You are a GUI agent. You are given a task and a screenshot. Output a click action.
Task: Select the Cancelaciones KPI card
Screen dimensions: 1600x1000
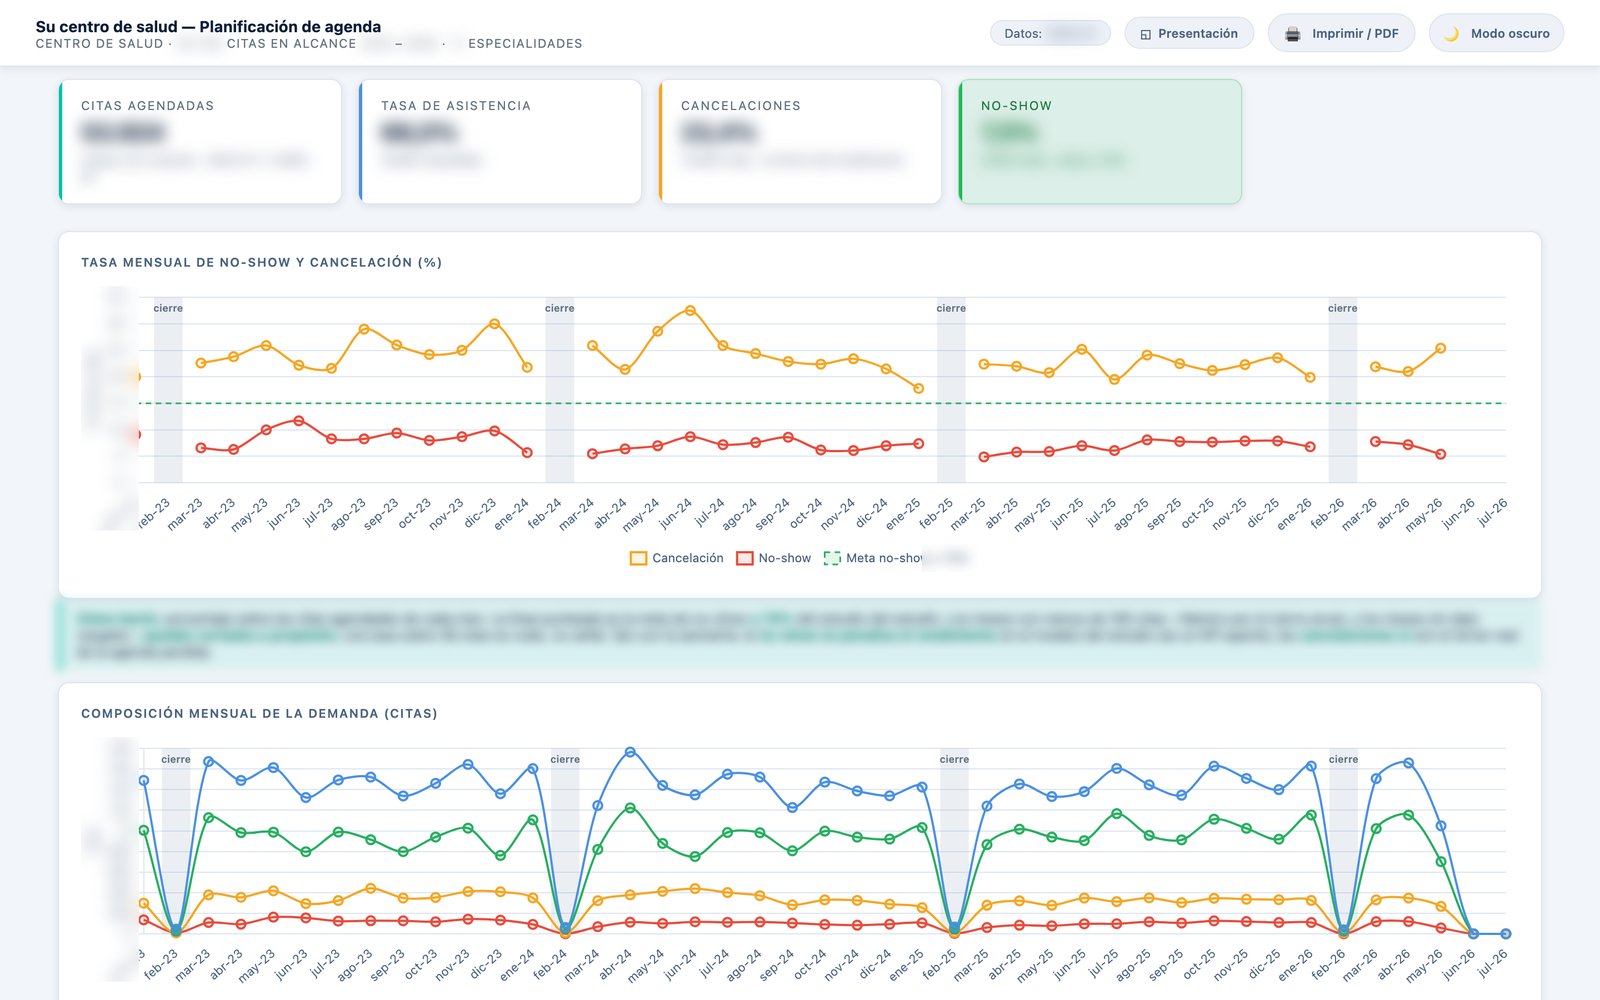tap(800, 142)
